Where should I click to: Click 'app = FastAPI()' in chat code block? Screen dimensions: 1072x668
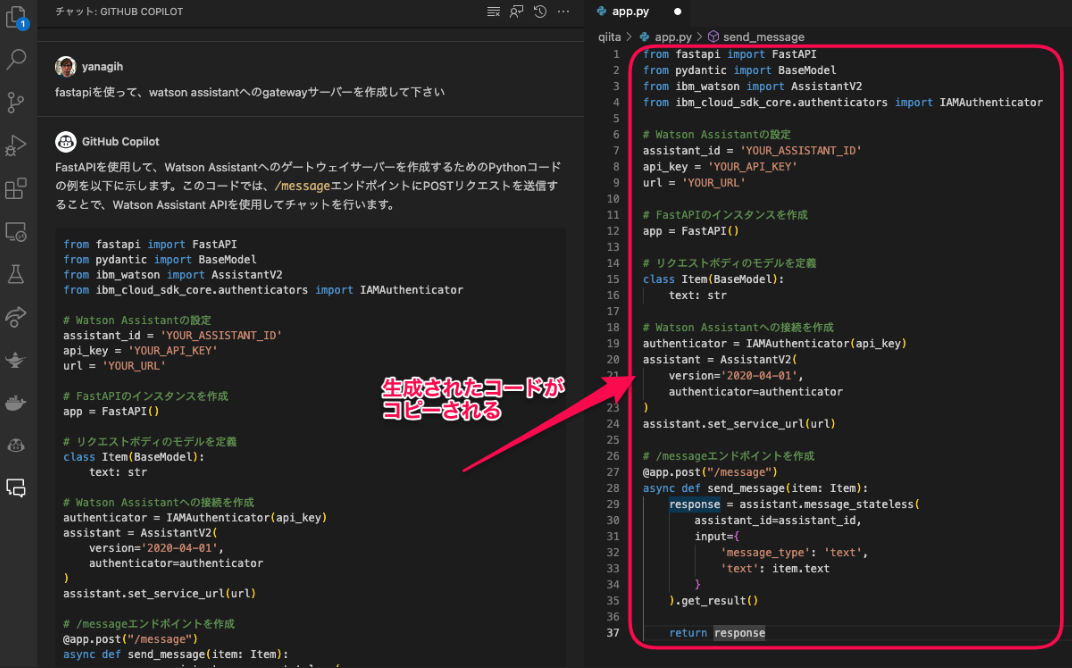point(111,411)
